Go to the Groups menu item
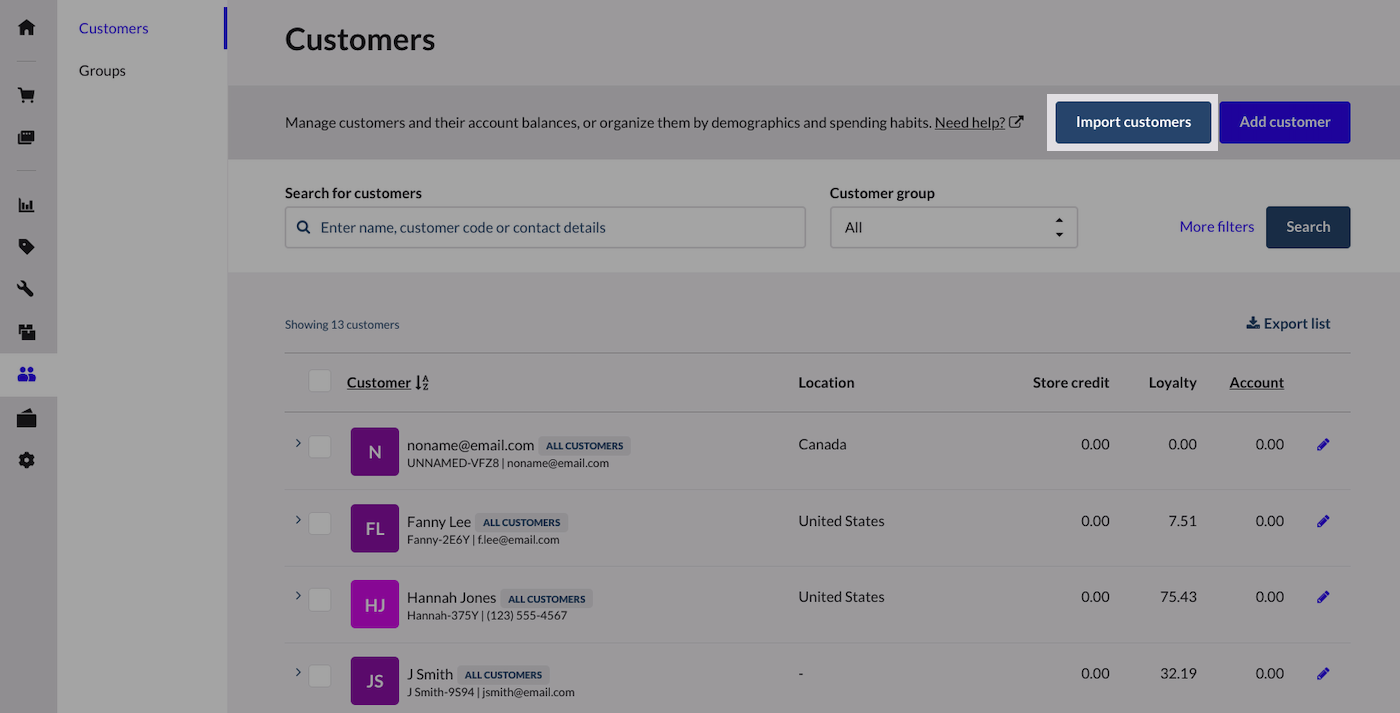Viewport: 1400px width, 713px height. tap(102, 71)
